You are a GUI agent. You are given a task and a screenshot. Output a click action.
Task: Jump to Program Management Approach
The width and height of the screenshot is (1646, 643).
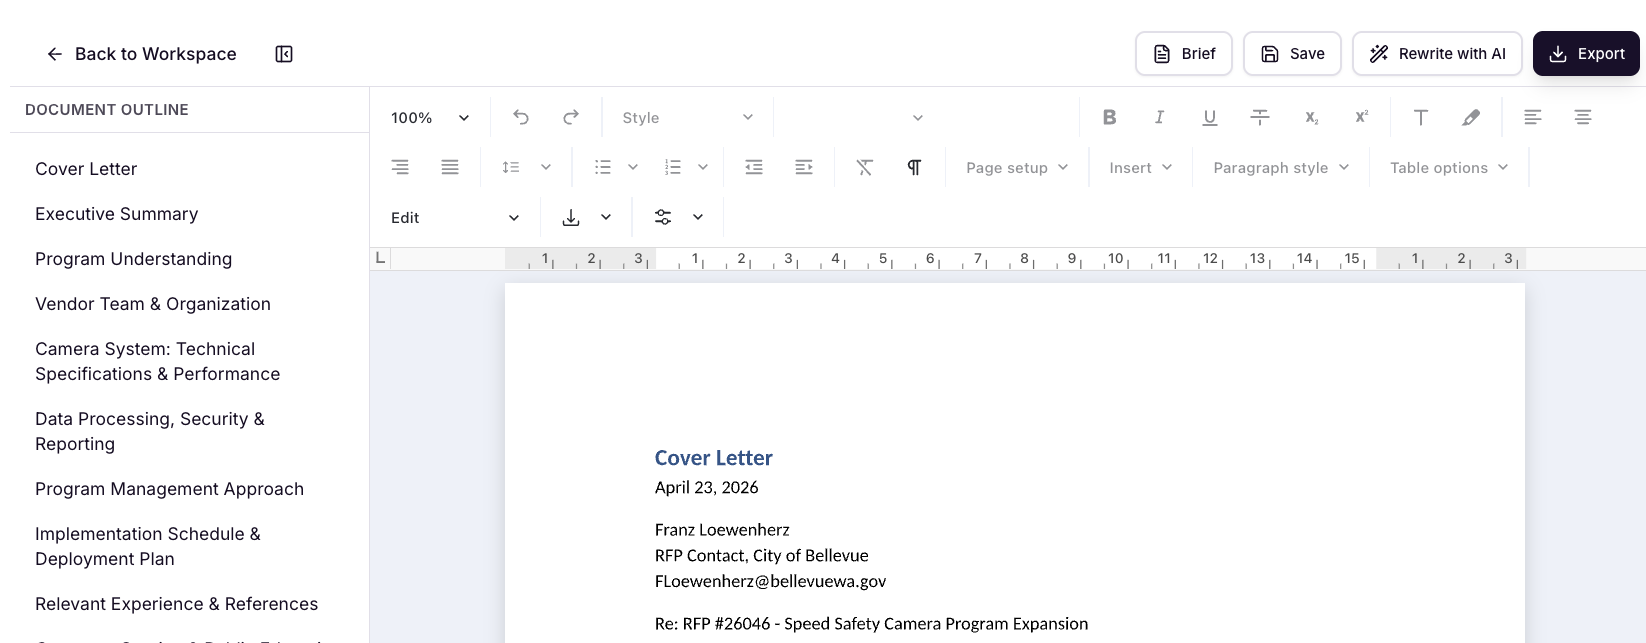tap(169, 489)
